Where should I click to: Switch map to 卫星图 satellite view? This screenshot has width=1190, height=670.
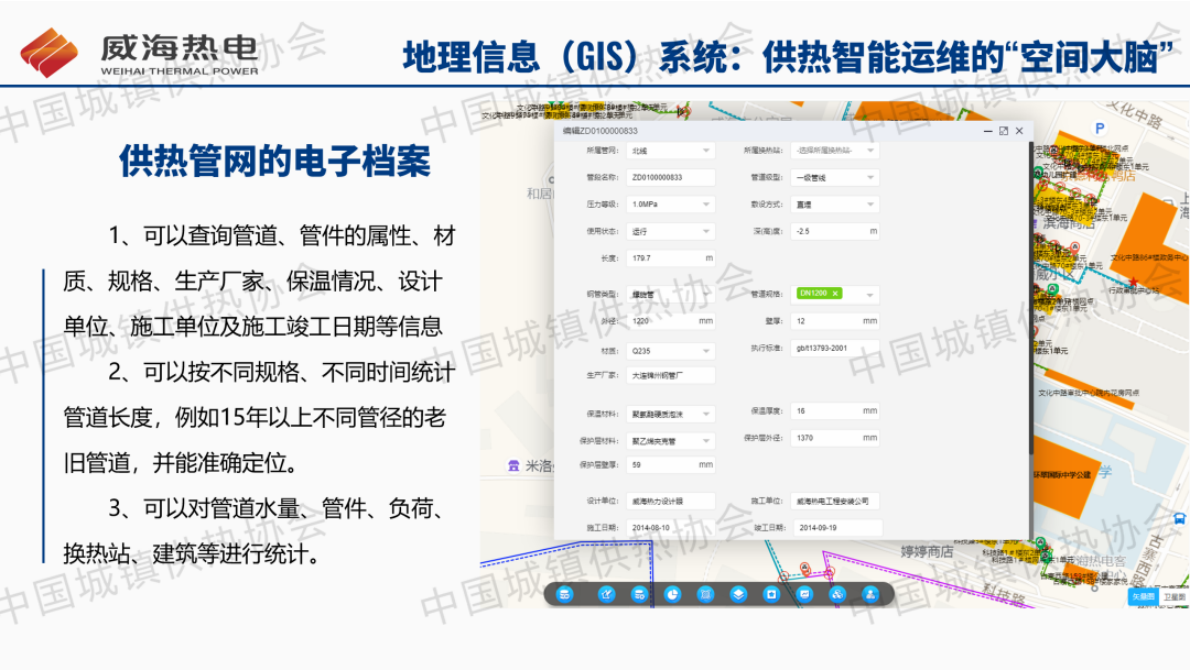click(1174, 596)
